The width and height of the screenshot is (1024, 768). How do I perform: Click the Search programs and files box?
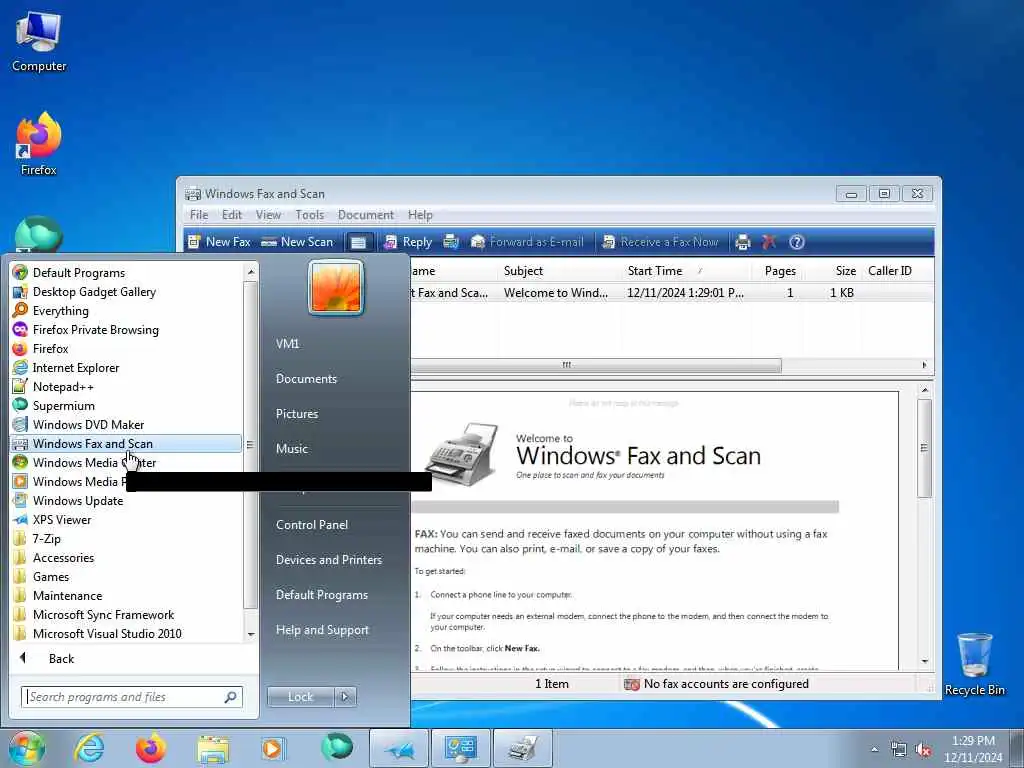pos(132,697)
